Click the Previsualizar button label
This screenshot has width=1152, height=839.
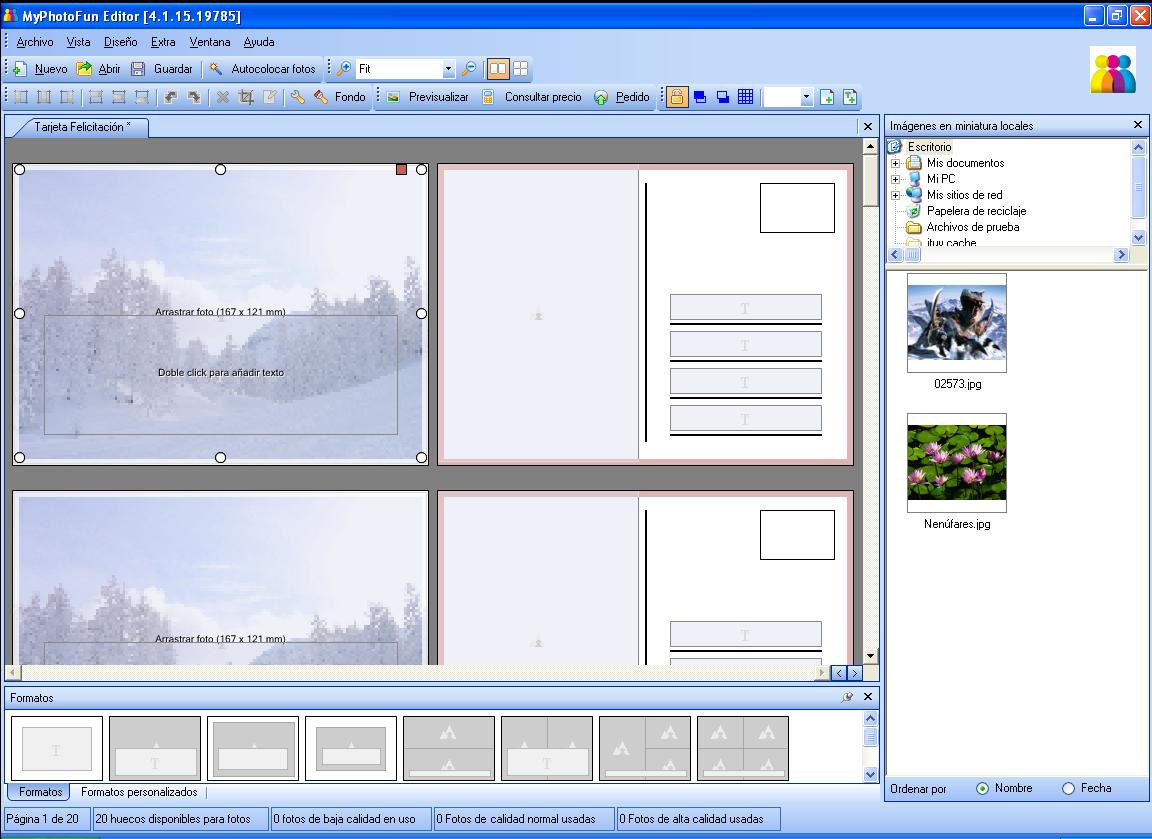coord(439,97)
